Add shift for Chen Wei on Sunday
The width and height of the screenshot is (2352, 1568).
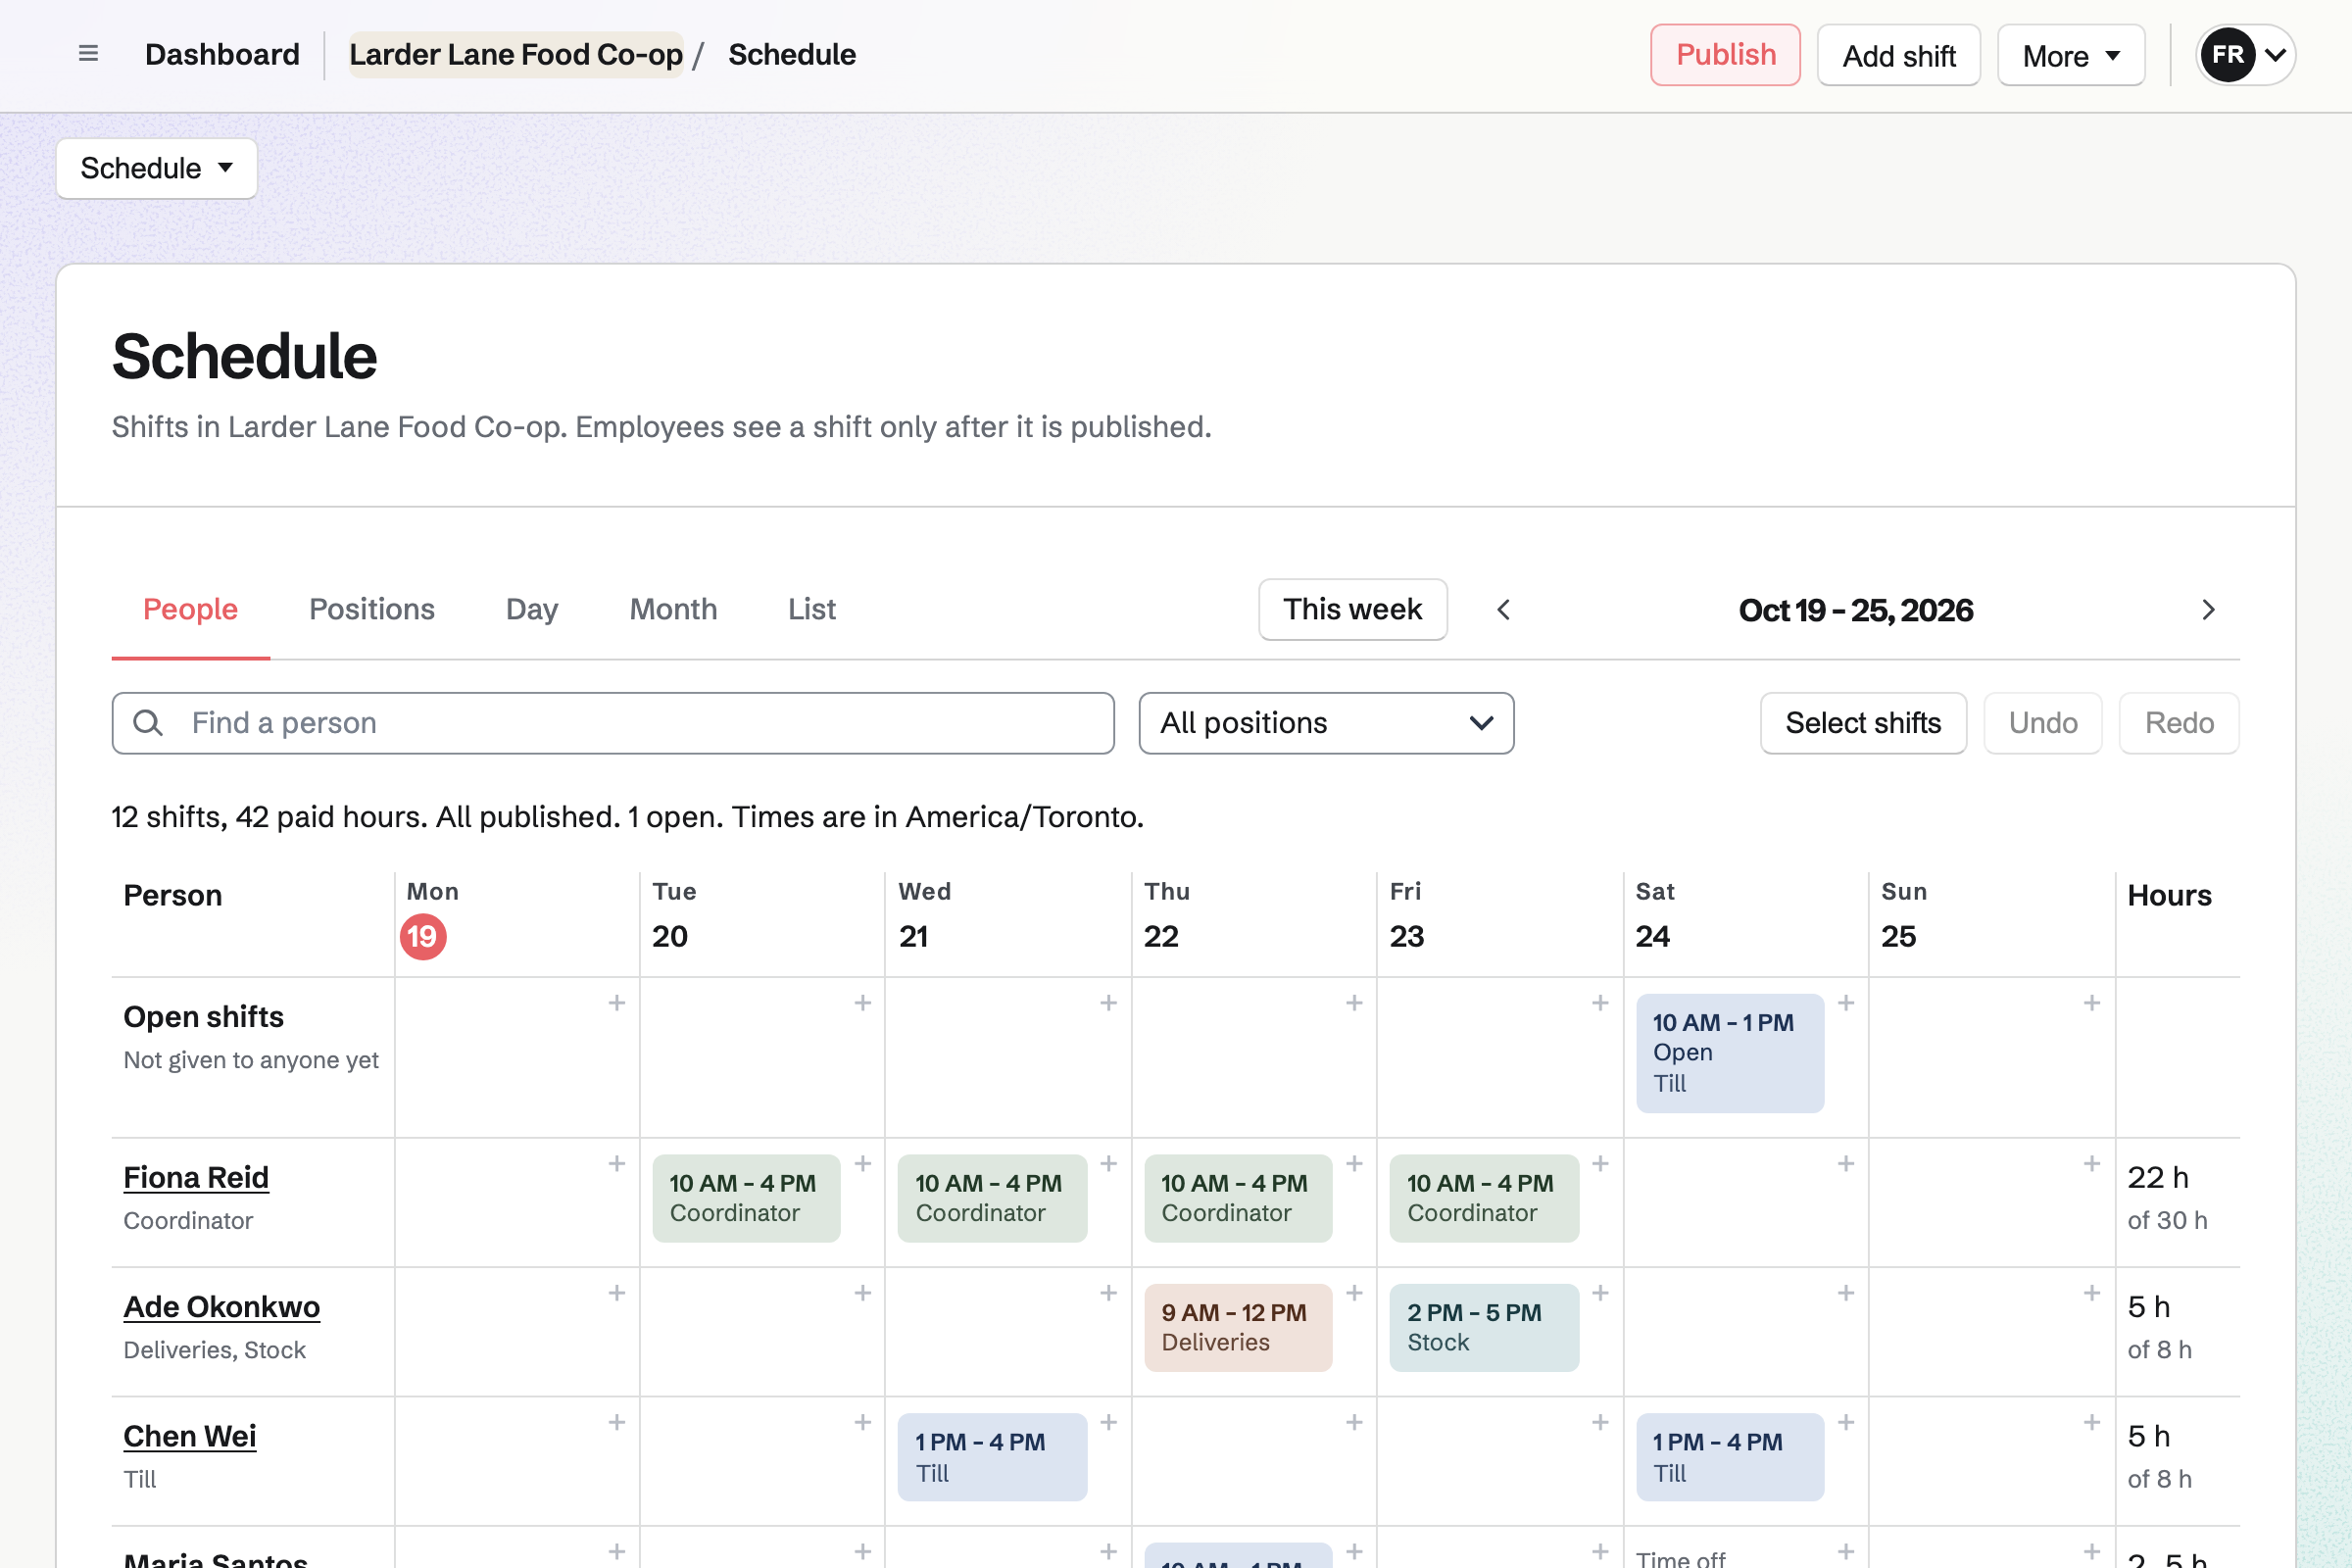[x=2092, y=1422]
